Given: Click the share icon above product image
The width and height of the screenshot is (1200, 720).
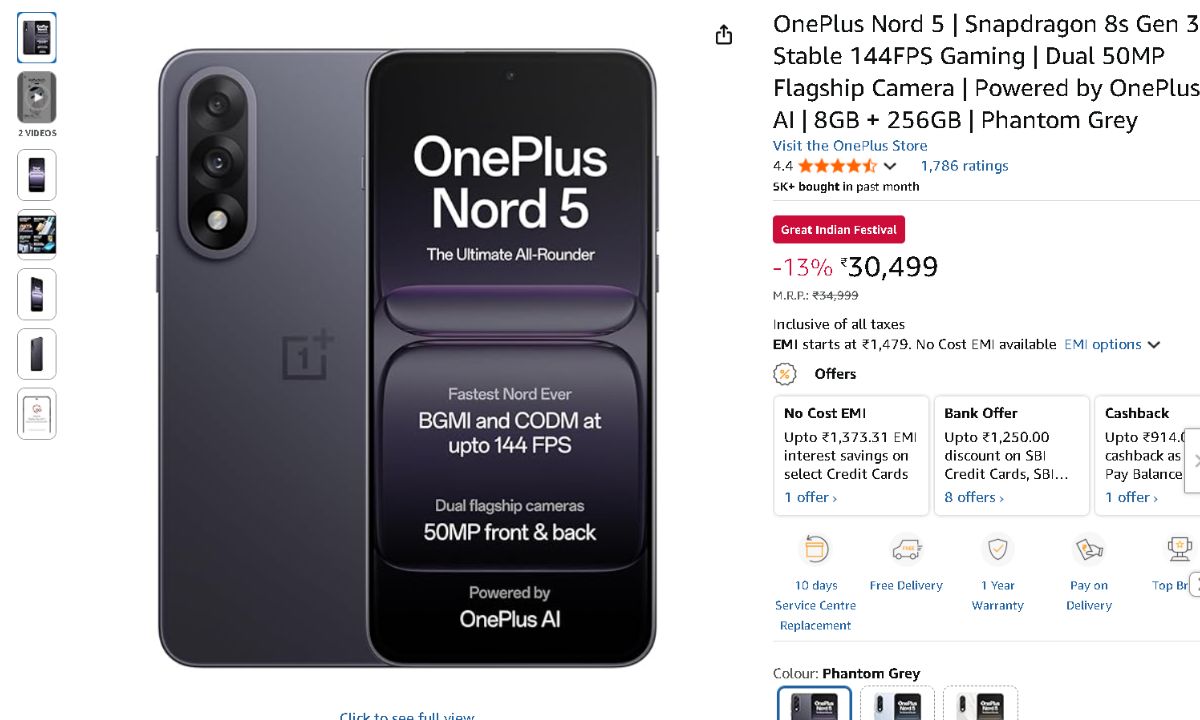Looking at the screenshot, I should point(724,36).
